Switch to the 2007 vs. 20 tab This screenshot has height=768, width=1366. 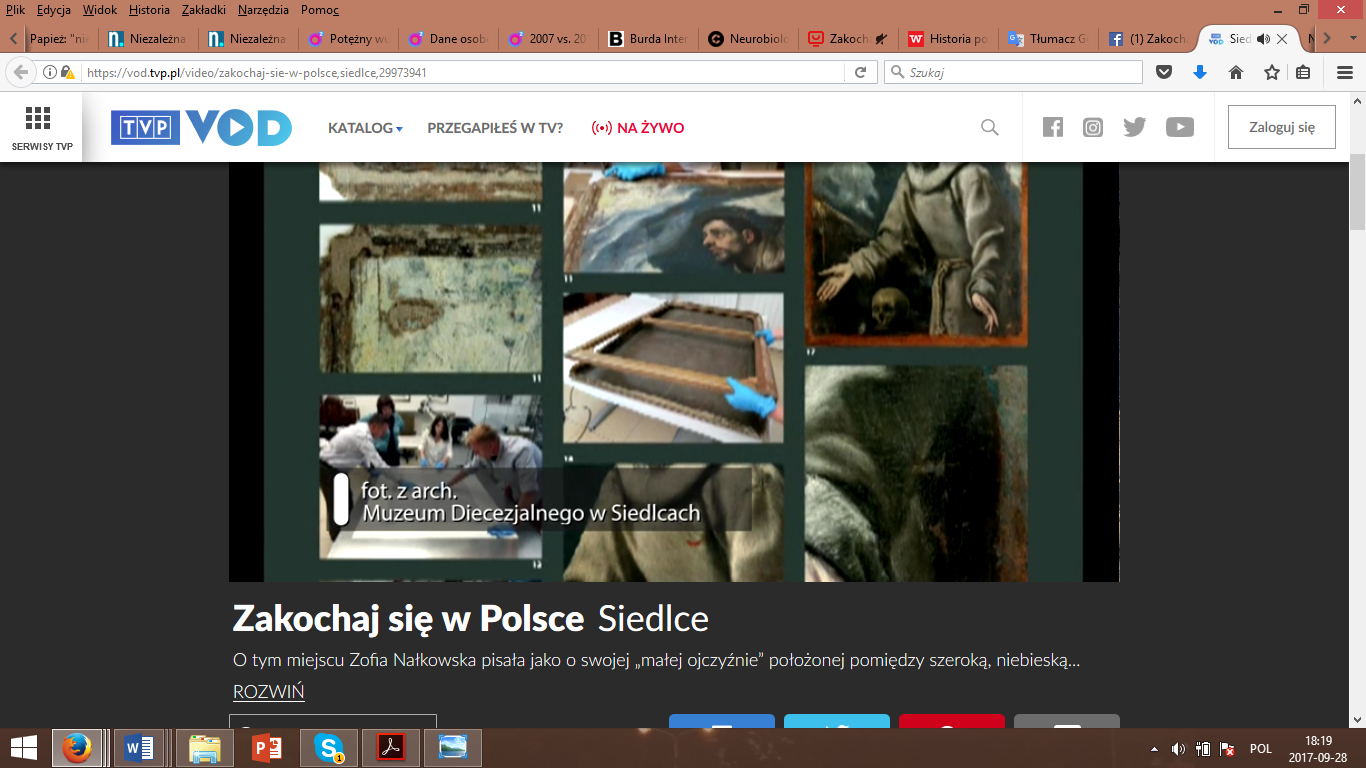(x=550, y=39)
